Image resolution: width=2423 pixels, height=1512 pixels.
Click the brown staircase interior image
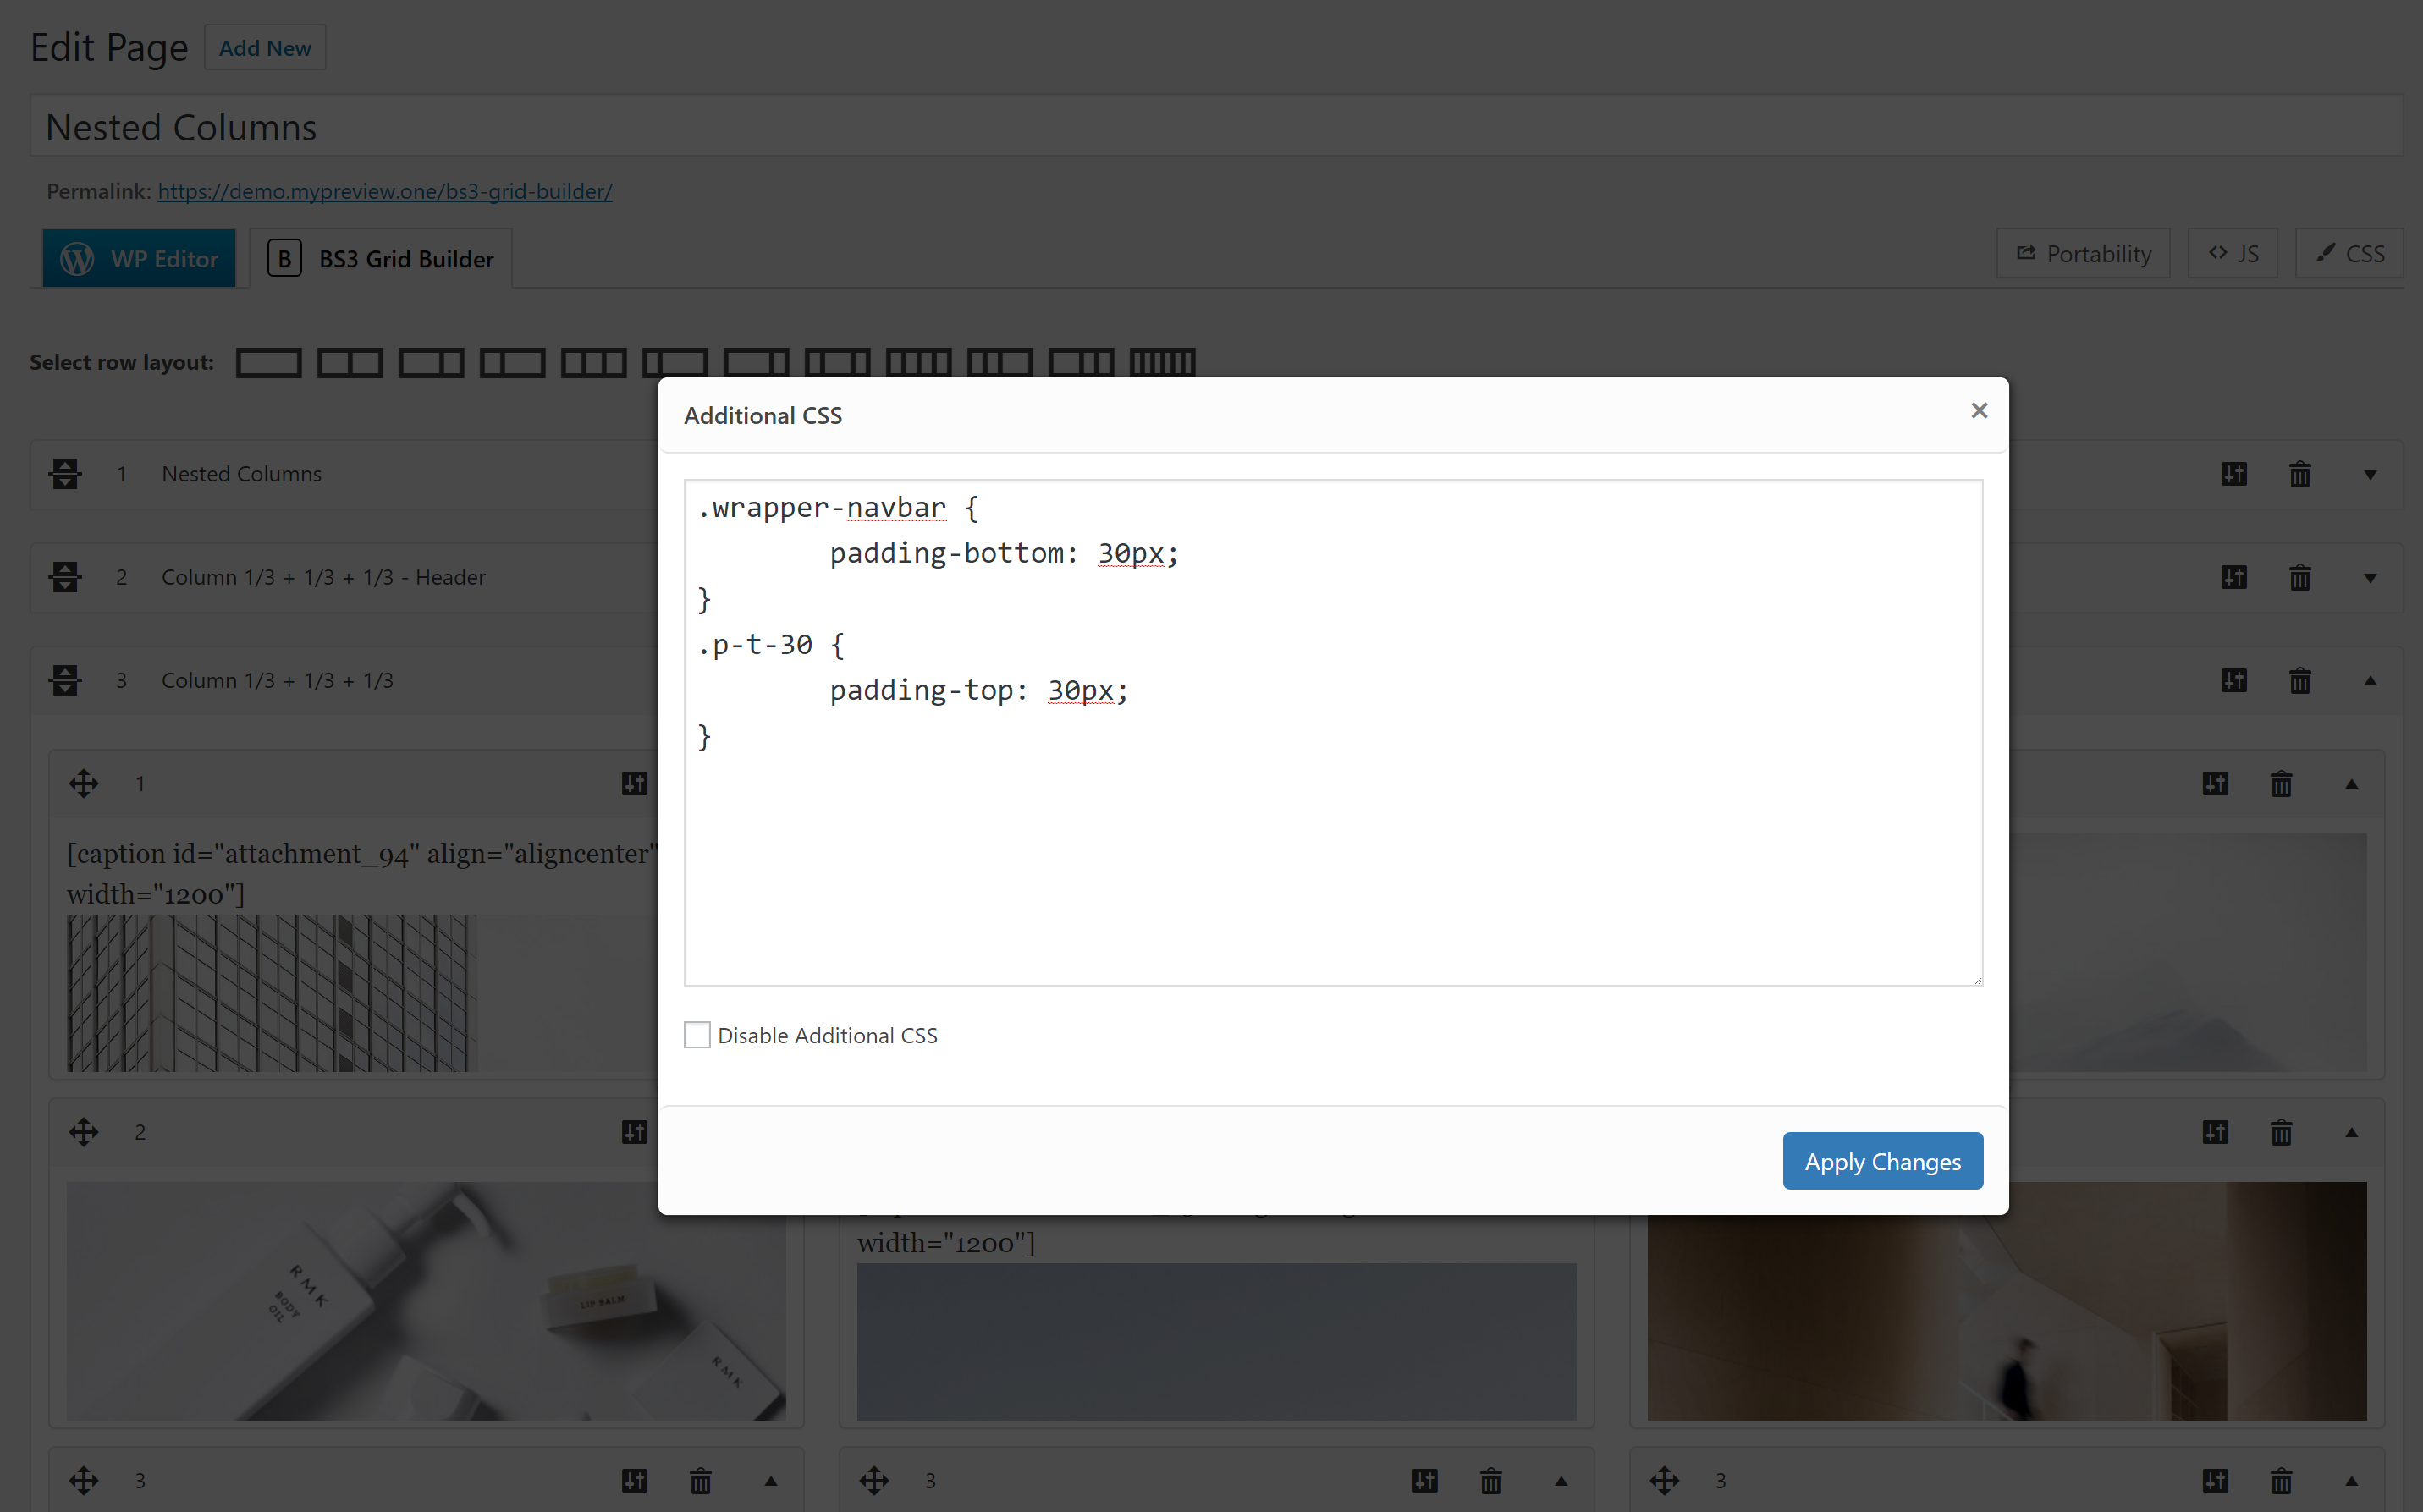point(2007,1301)
